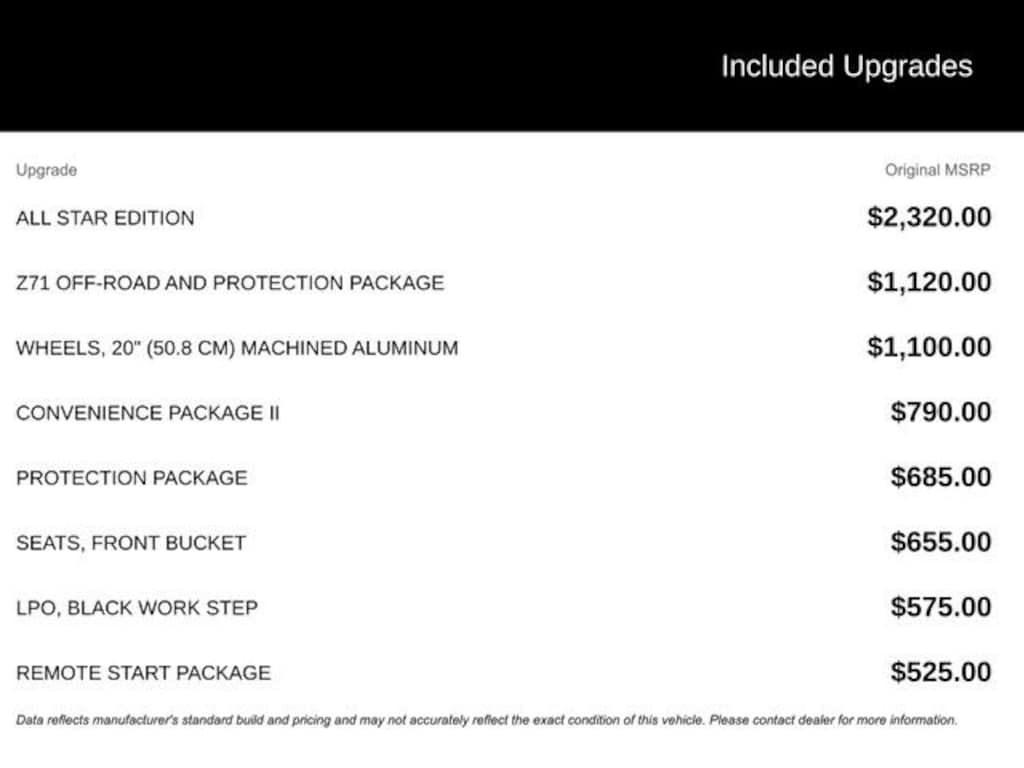Click the $685.00 MSRP value
This screenshot has height=768, width=1024.
[941, 478]
